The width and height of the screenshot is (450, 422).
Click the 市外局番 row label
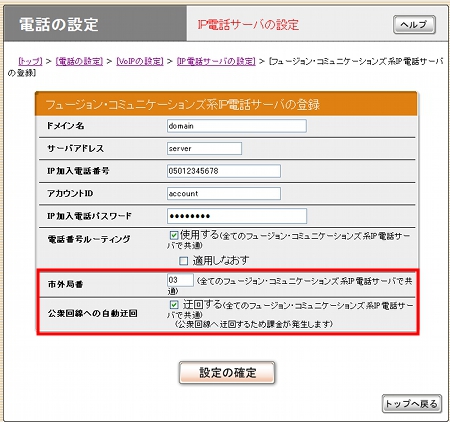coord(65,284)
